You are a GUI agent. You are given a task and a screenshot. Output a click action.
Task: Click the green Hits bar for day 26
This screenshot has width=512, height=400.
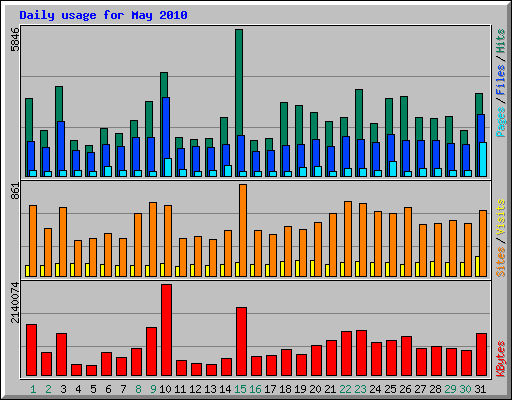coord(404,118)
